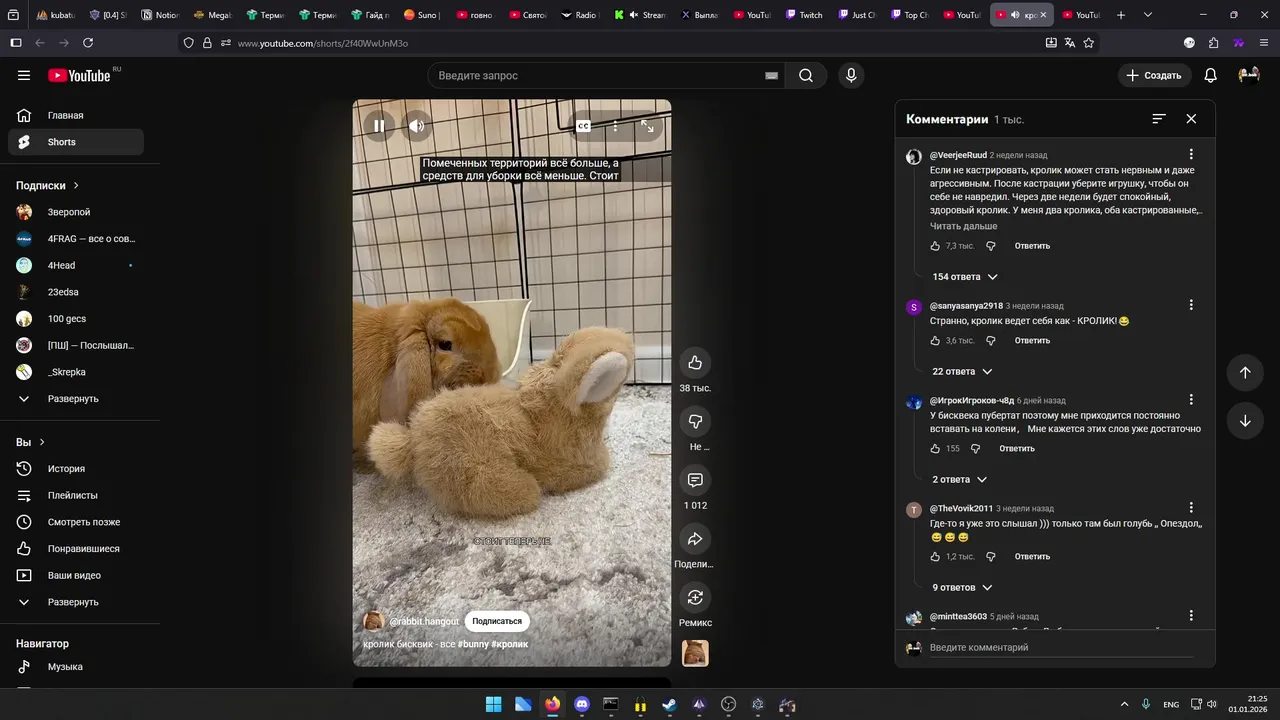Expand 2 ответа replies

pyautogui.click(x=959, y=480)
